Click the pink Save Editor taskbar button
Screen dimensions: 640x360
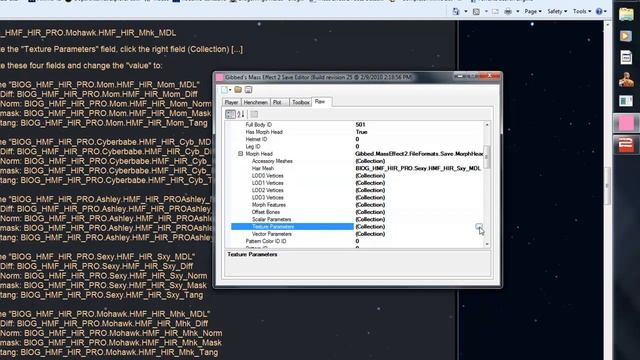coord(626,123)
